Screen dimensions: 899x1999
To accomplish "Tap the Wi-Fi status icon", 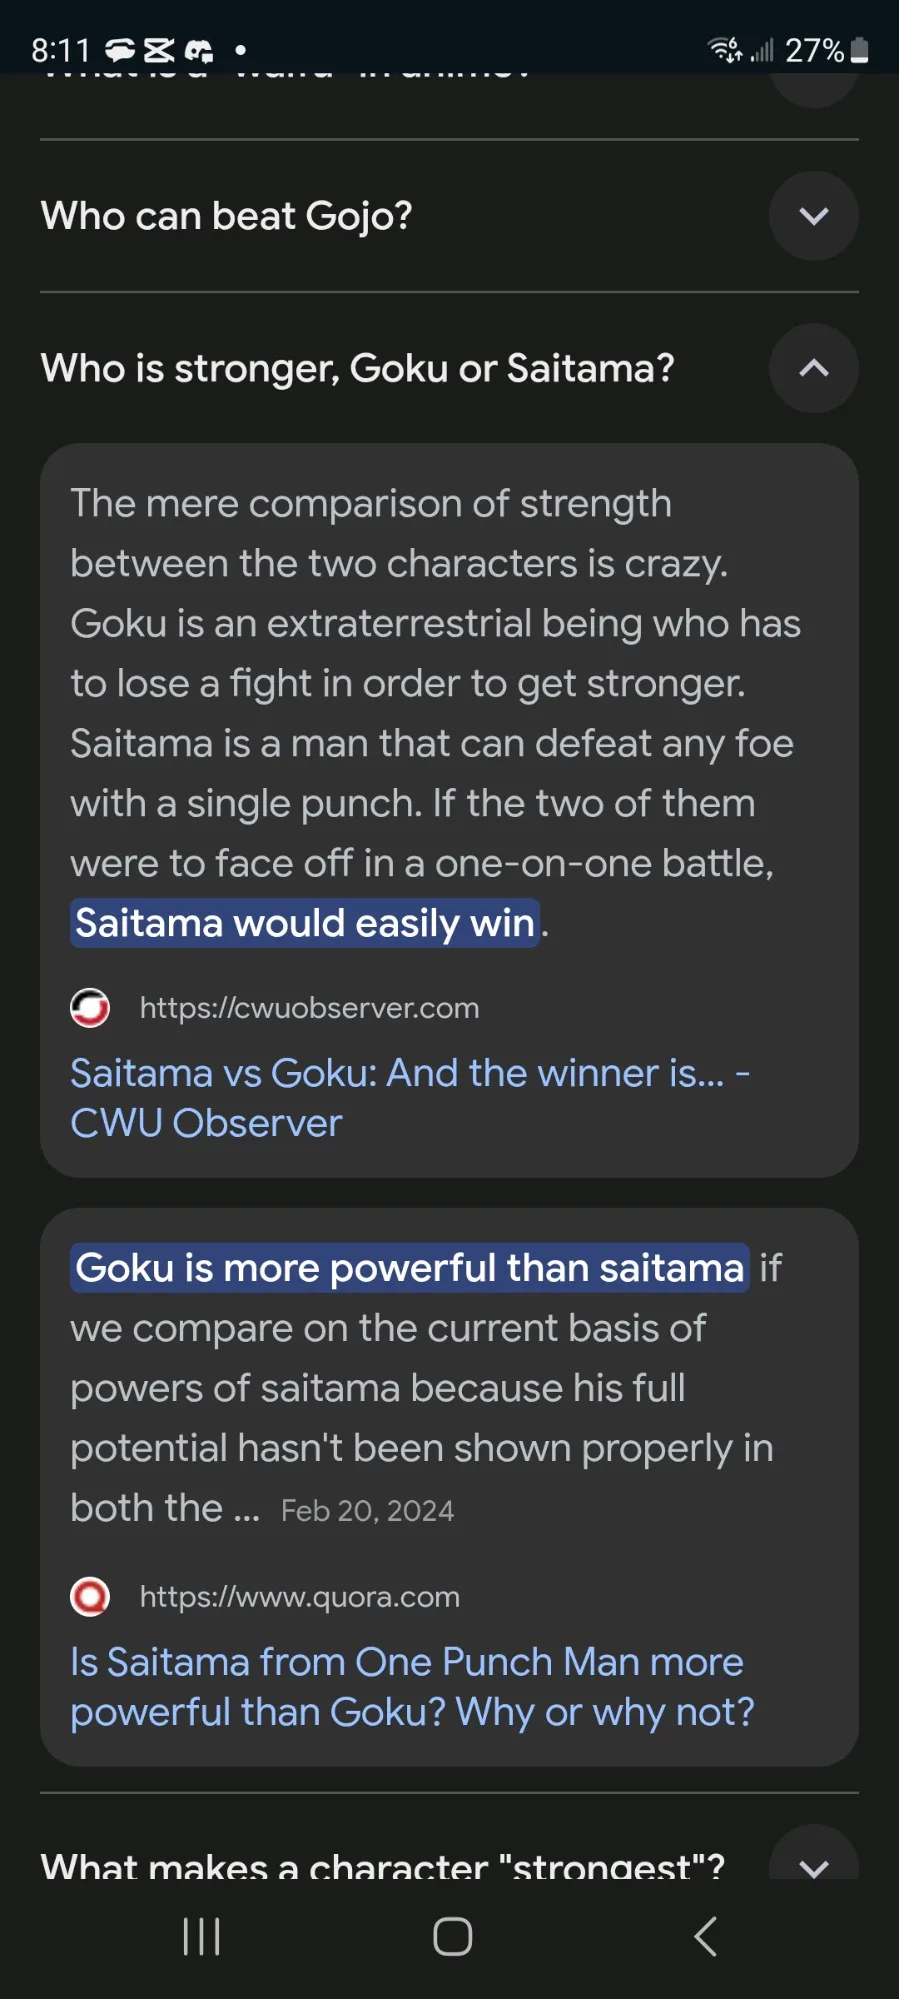I will coord(725,50).
